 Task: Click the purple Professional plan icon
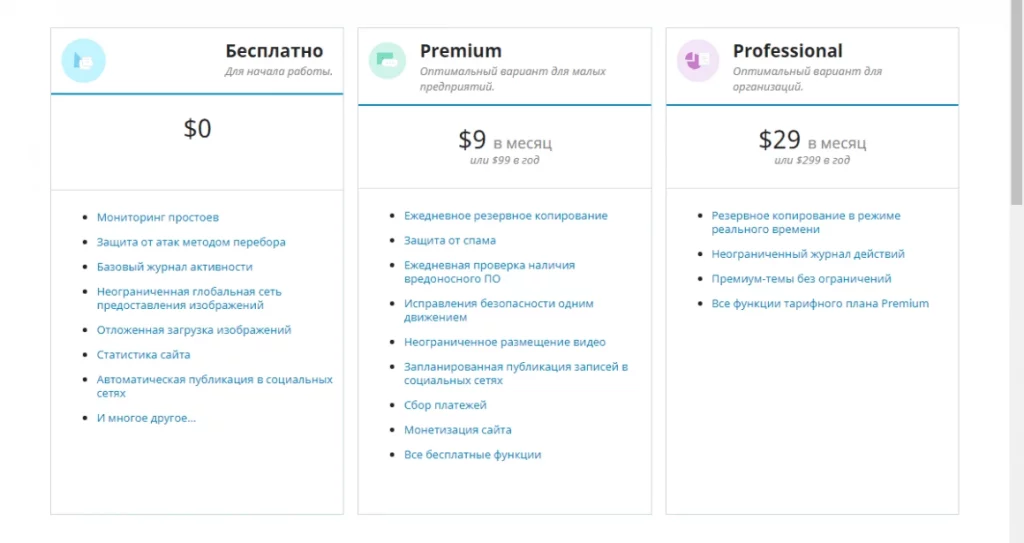697,61
